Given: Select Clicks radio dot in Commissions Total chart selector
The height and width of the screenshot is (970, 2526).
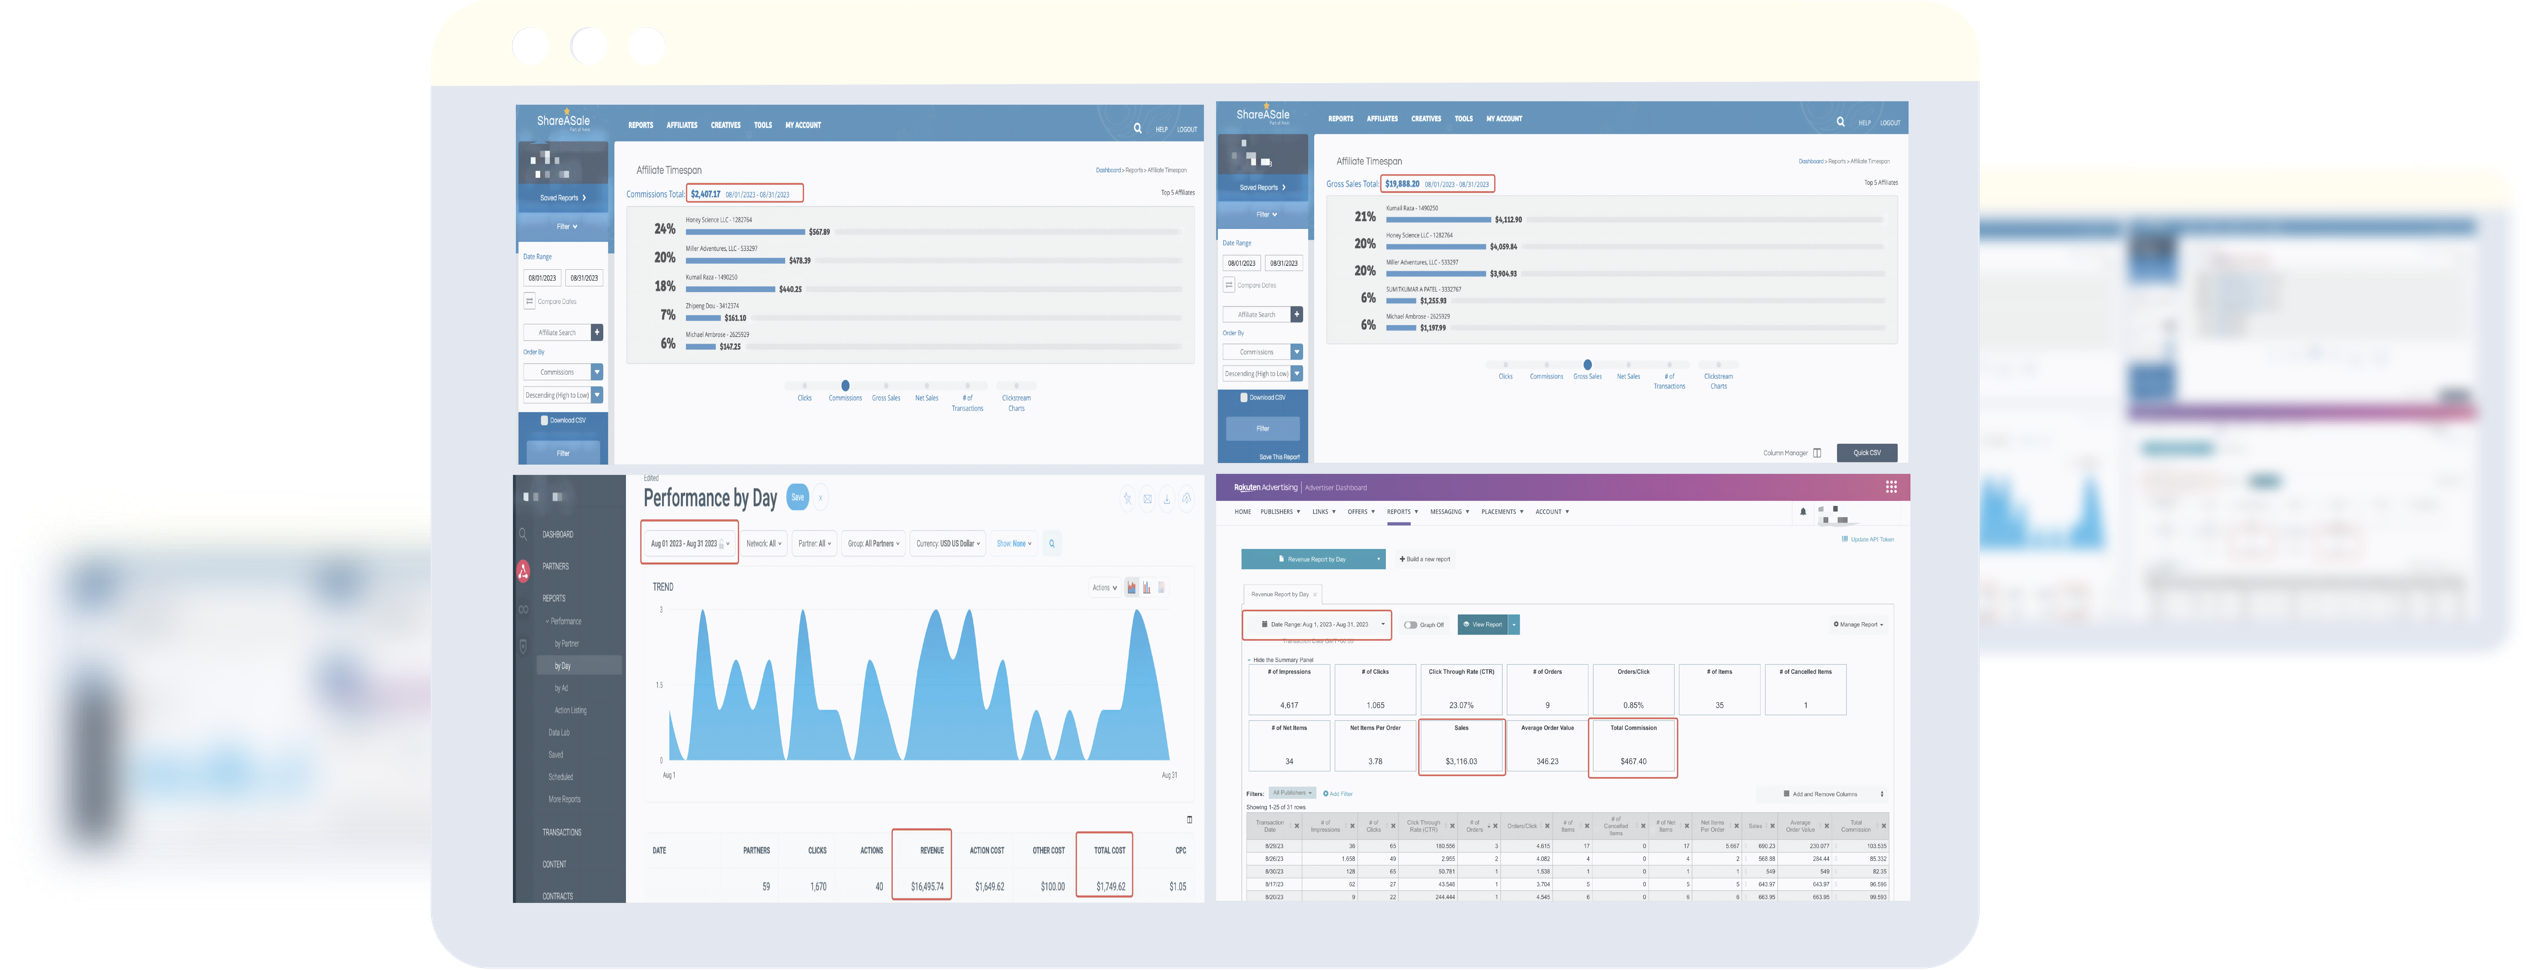Looking at the screenshot, I should pos(804,386).
